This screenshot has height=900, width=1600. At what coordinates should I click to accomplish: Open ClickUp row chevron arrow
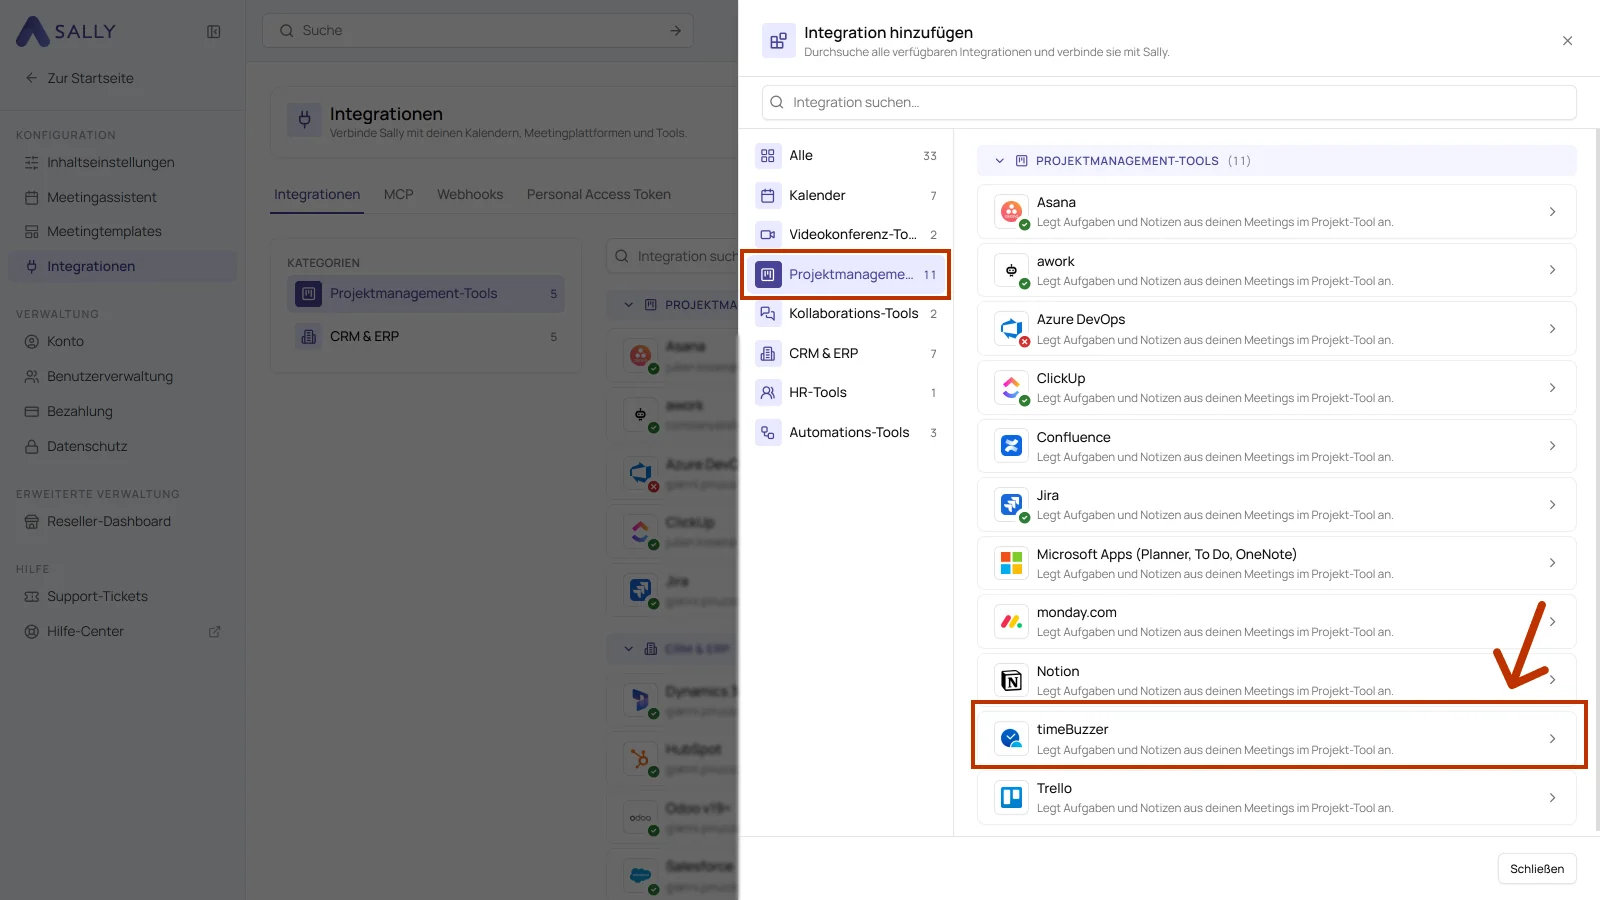[x=1552, y=388]
